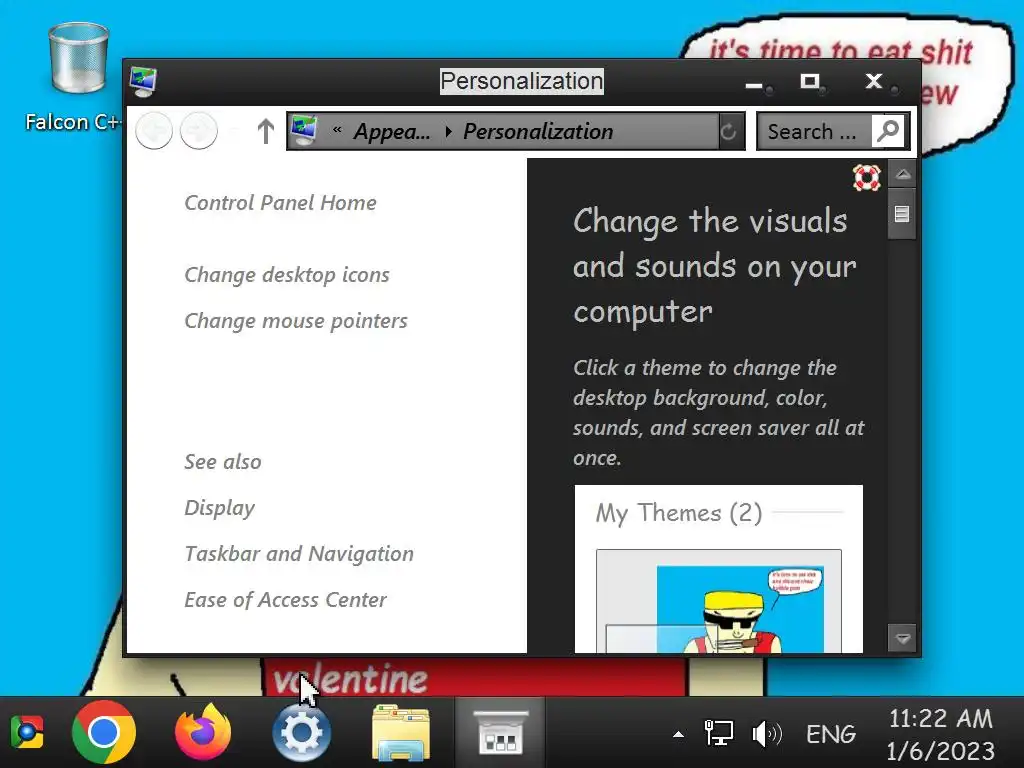
Task: Click the back navigation button
Action: (154, 131)
